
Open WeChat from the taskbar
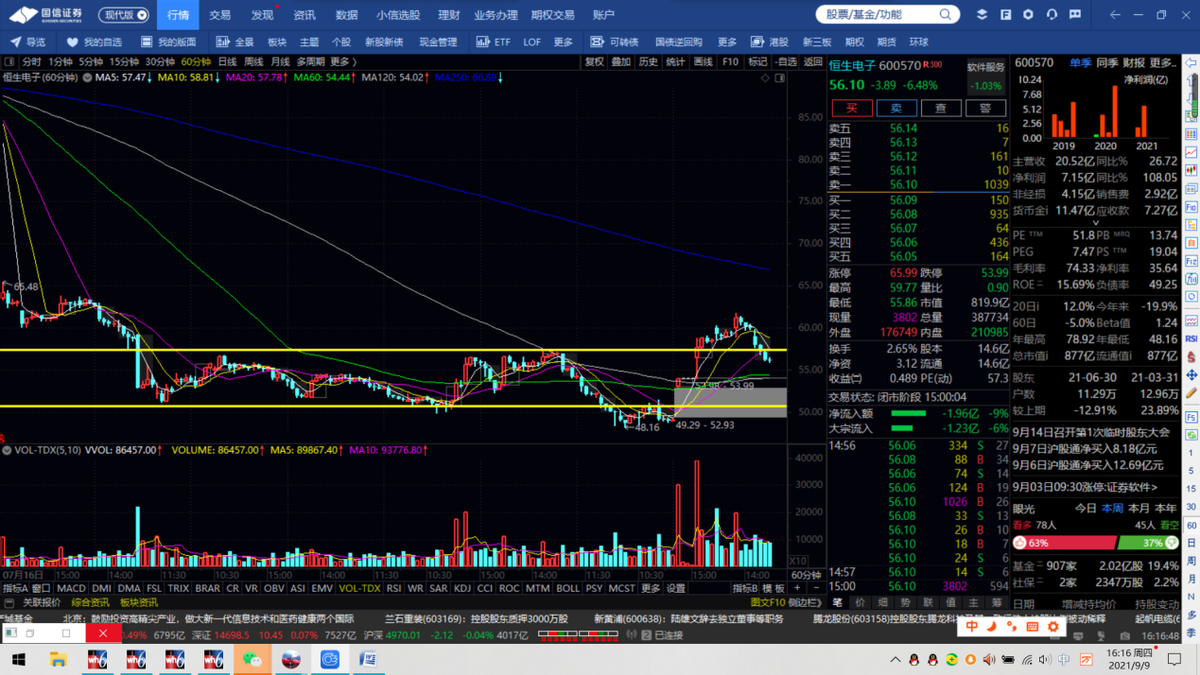[x=250, y=660]
